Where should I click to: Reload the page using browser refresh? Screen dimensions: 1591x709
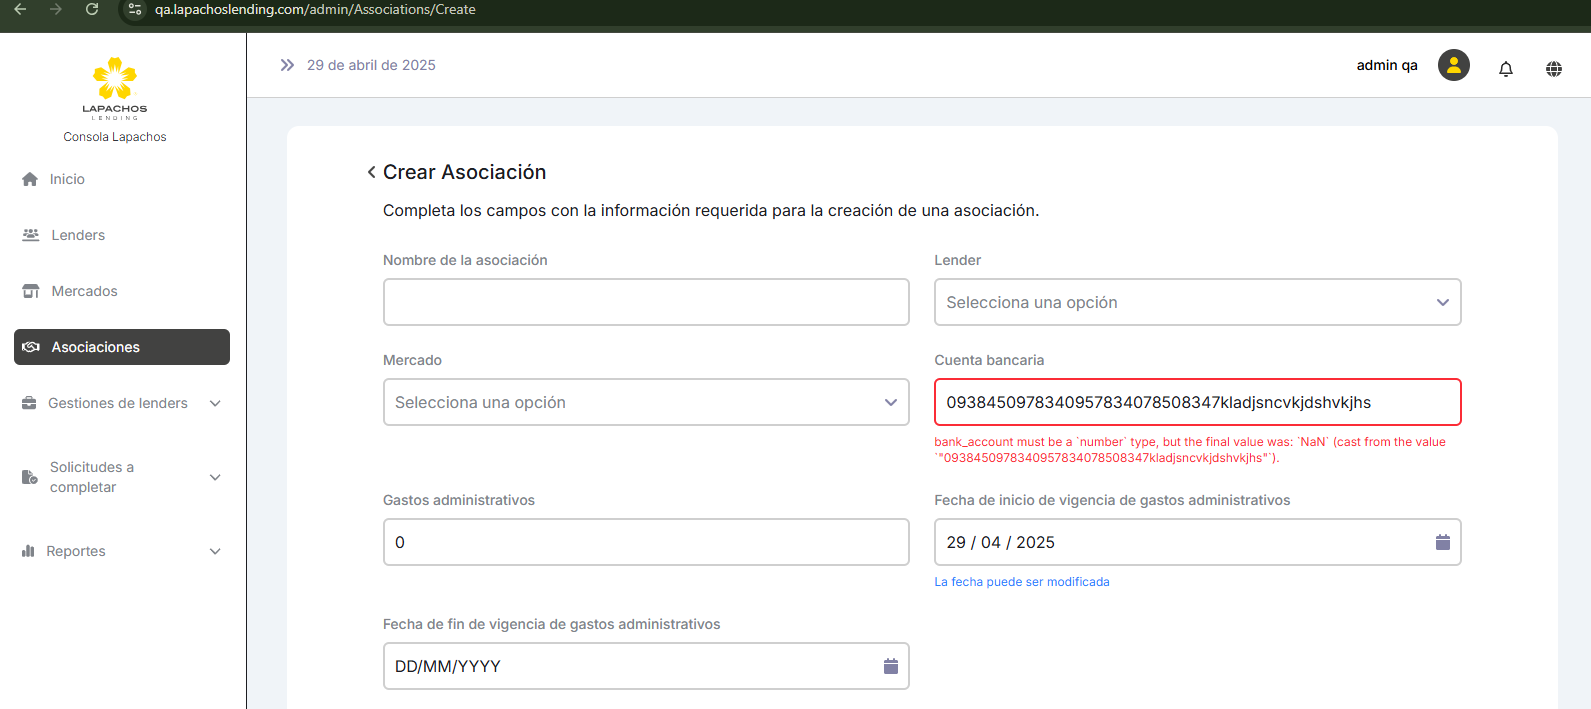[92, 10]
